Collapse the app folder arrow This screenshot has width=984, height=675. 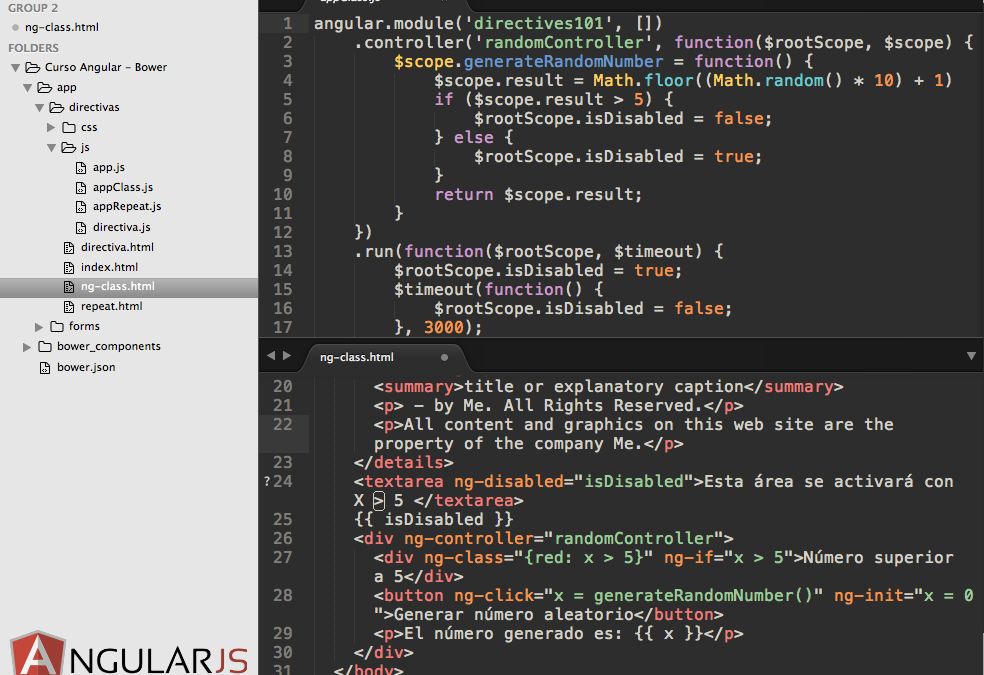(28, 88)
